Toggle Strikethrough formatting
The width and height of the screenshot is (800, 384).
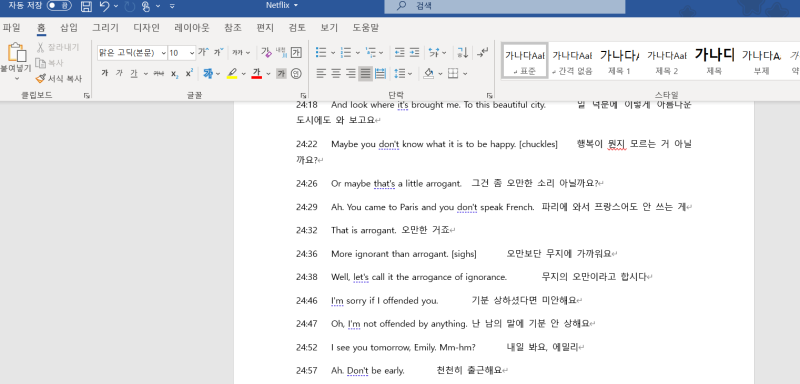(159, 73)
